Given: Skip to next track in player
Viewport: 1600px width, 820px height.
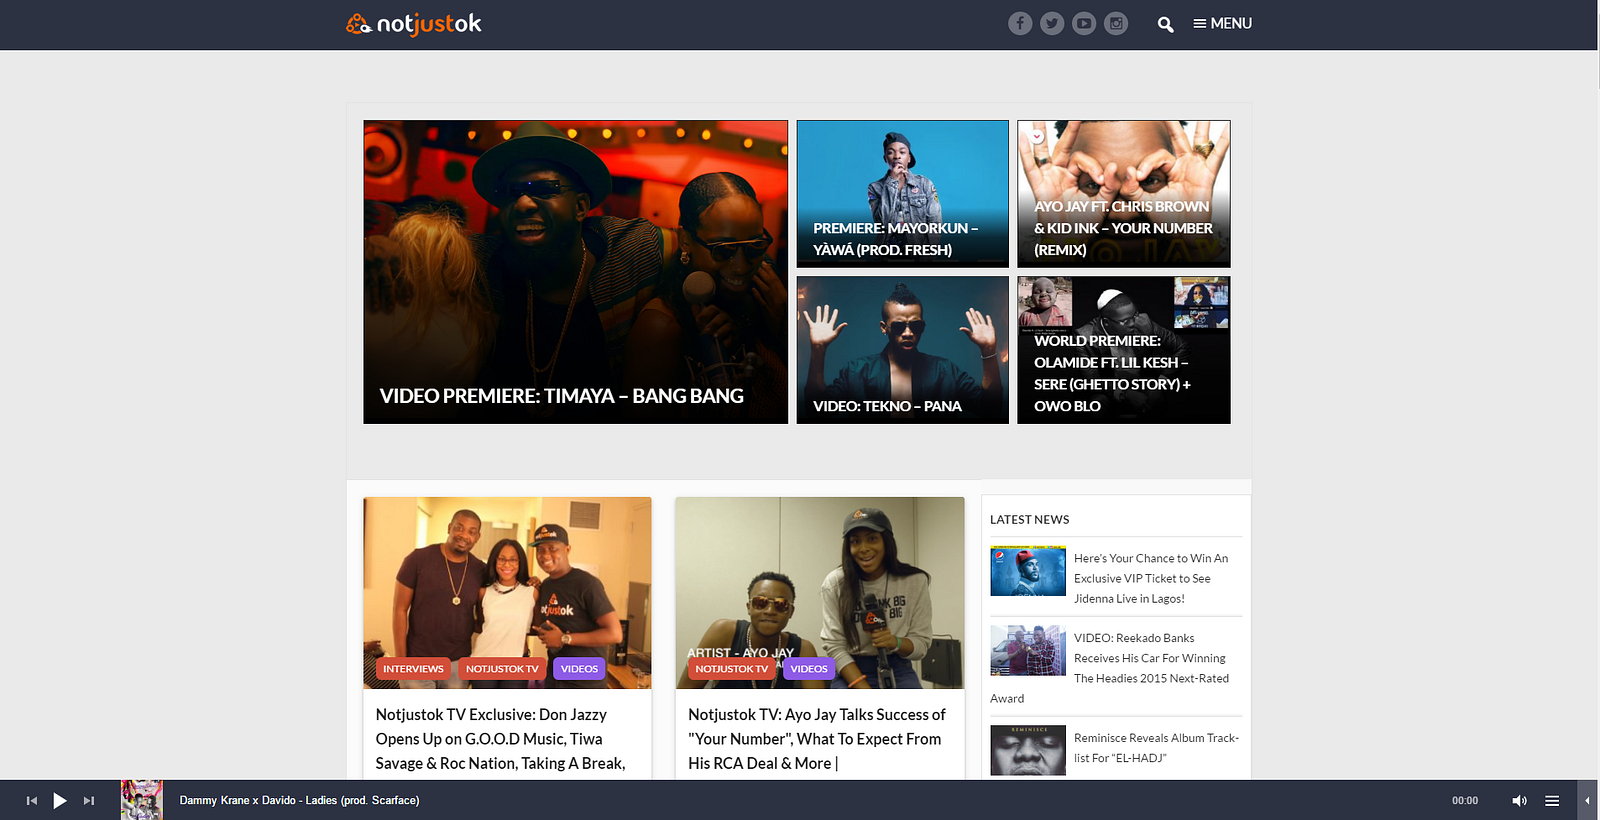Looking at the screenshot, I should pyautogui.click(x=89, y=800).
